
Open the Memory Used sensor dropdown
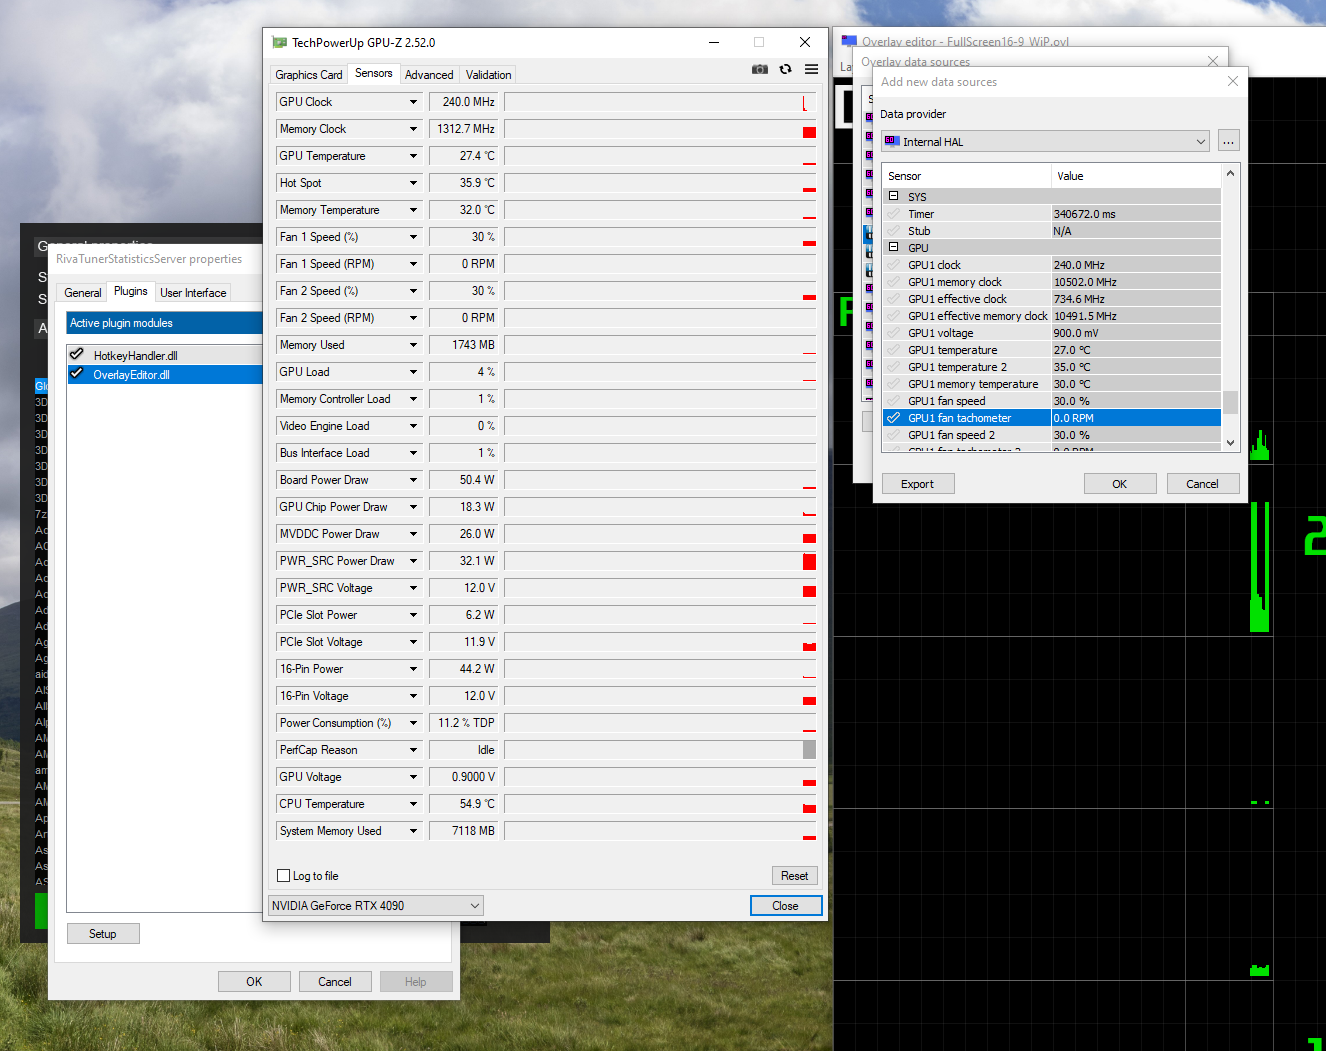(413, 345)
